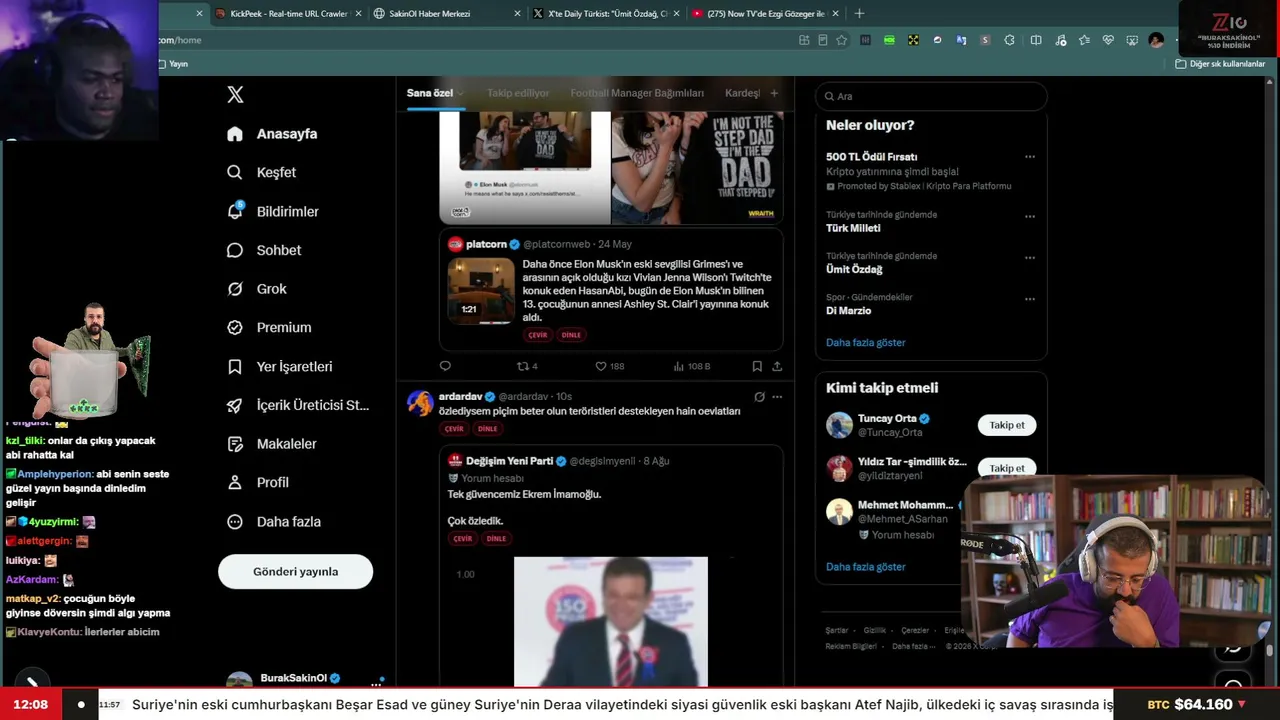Screen dimensions: 1280x720
Task: Follow Yıldız Tar with Takip et
Action: pyautogui.click(x=1007, y=468)
